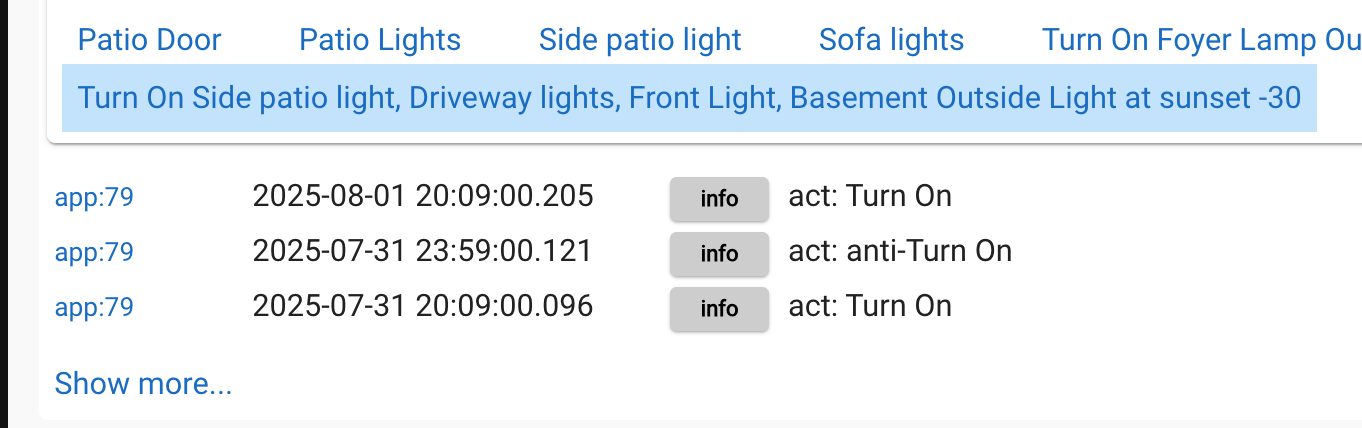Click info badge on the 20:09:00.096 log

pos(719,308)
